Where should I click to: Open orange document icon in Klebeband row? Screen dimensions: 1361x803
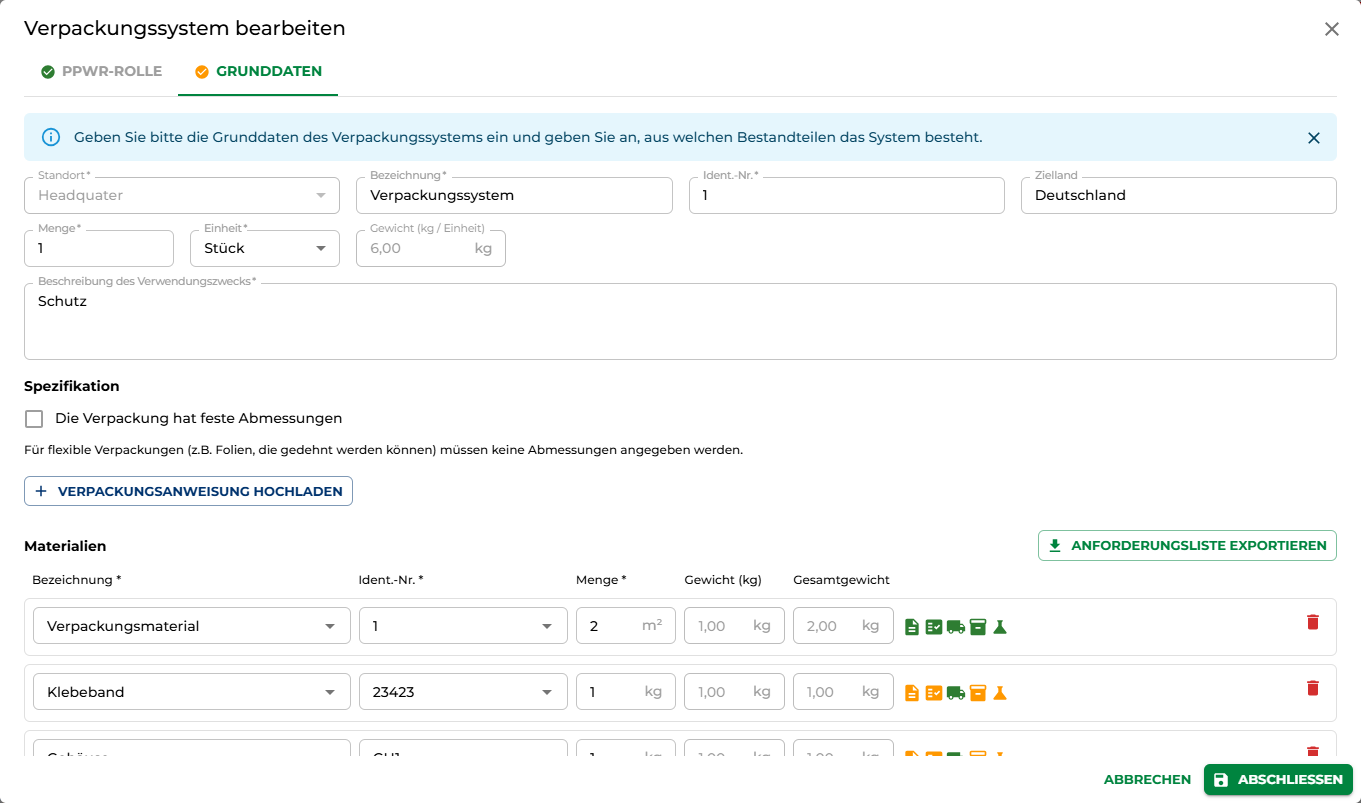912,693
